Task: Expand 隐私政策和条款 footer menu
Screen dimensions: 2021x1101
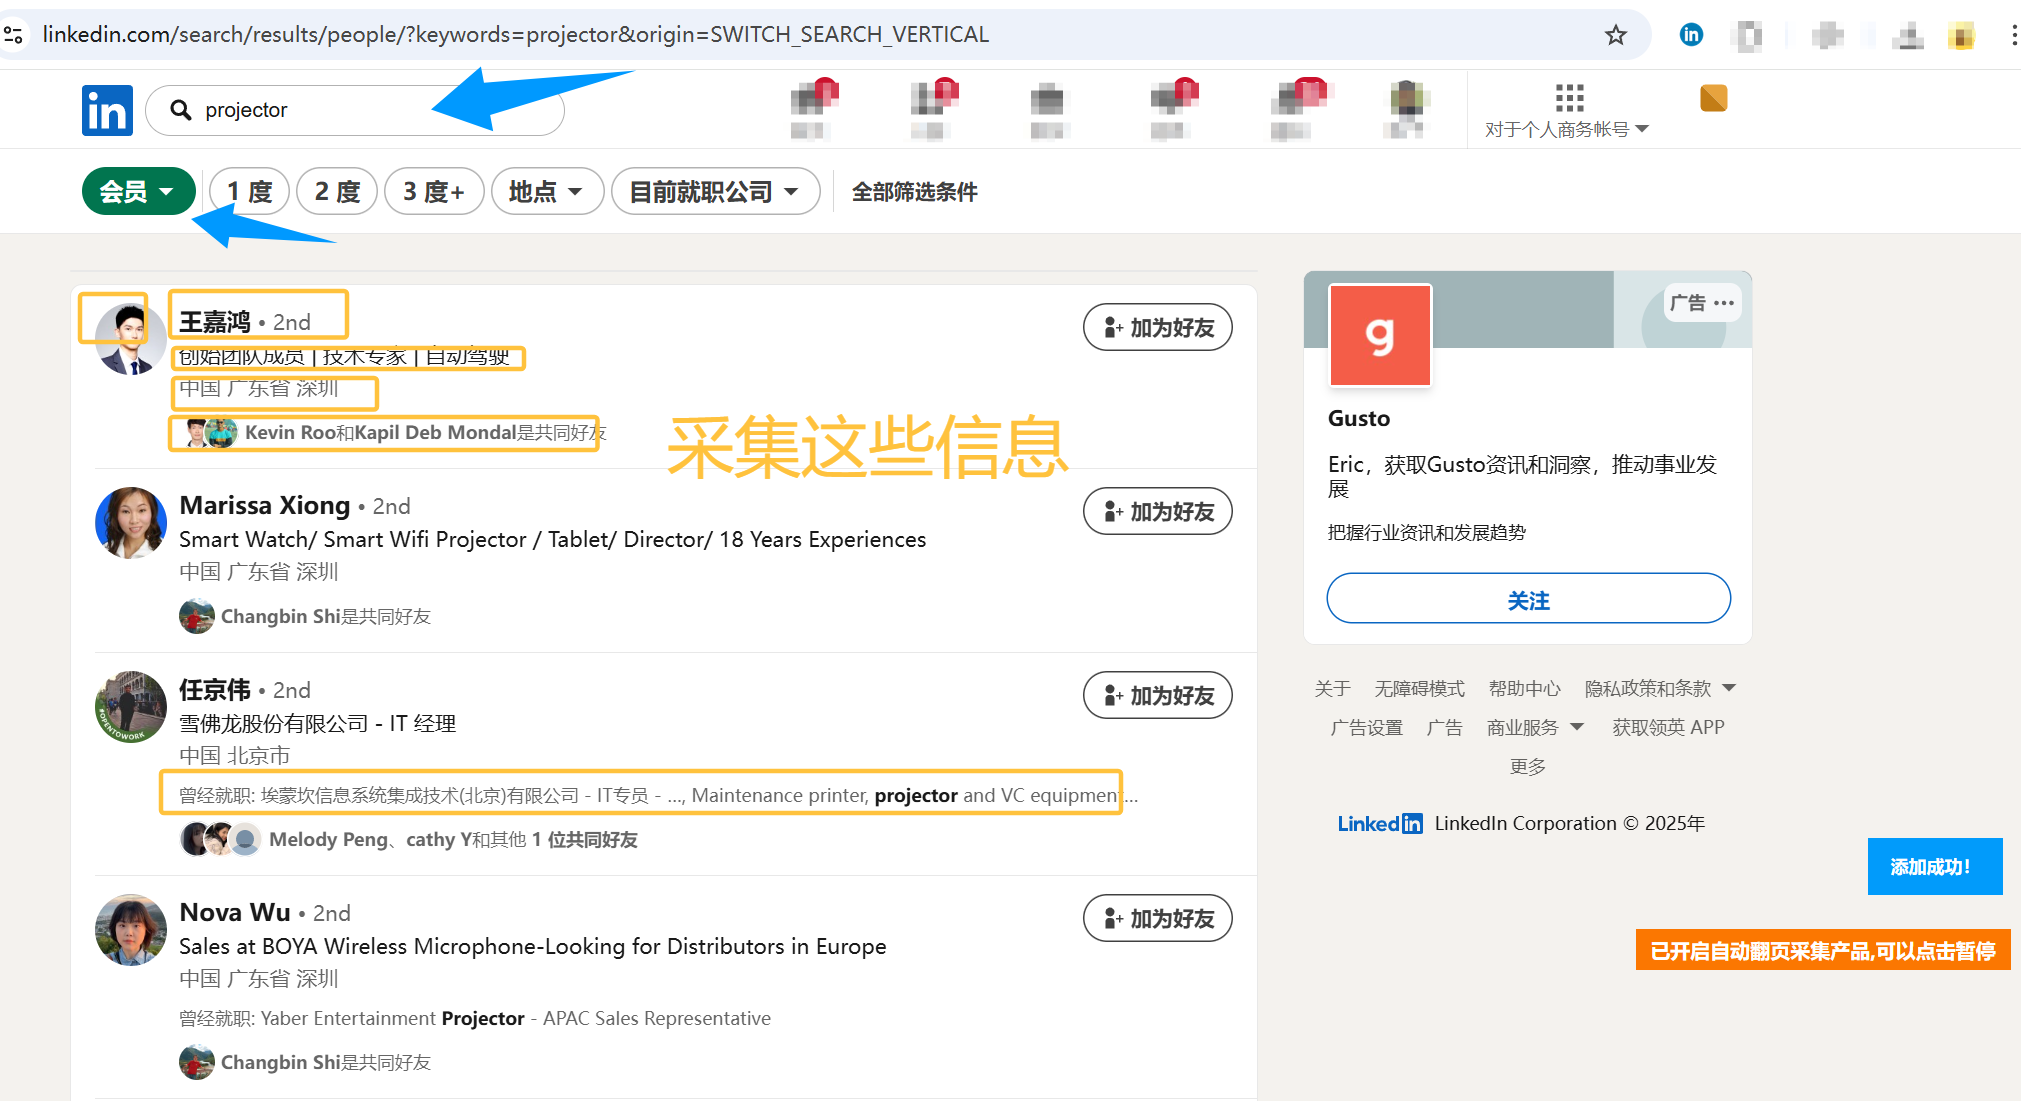Action: 1660,688
